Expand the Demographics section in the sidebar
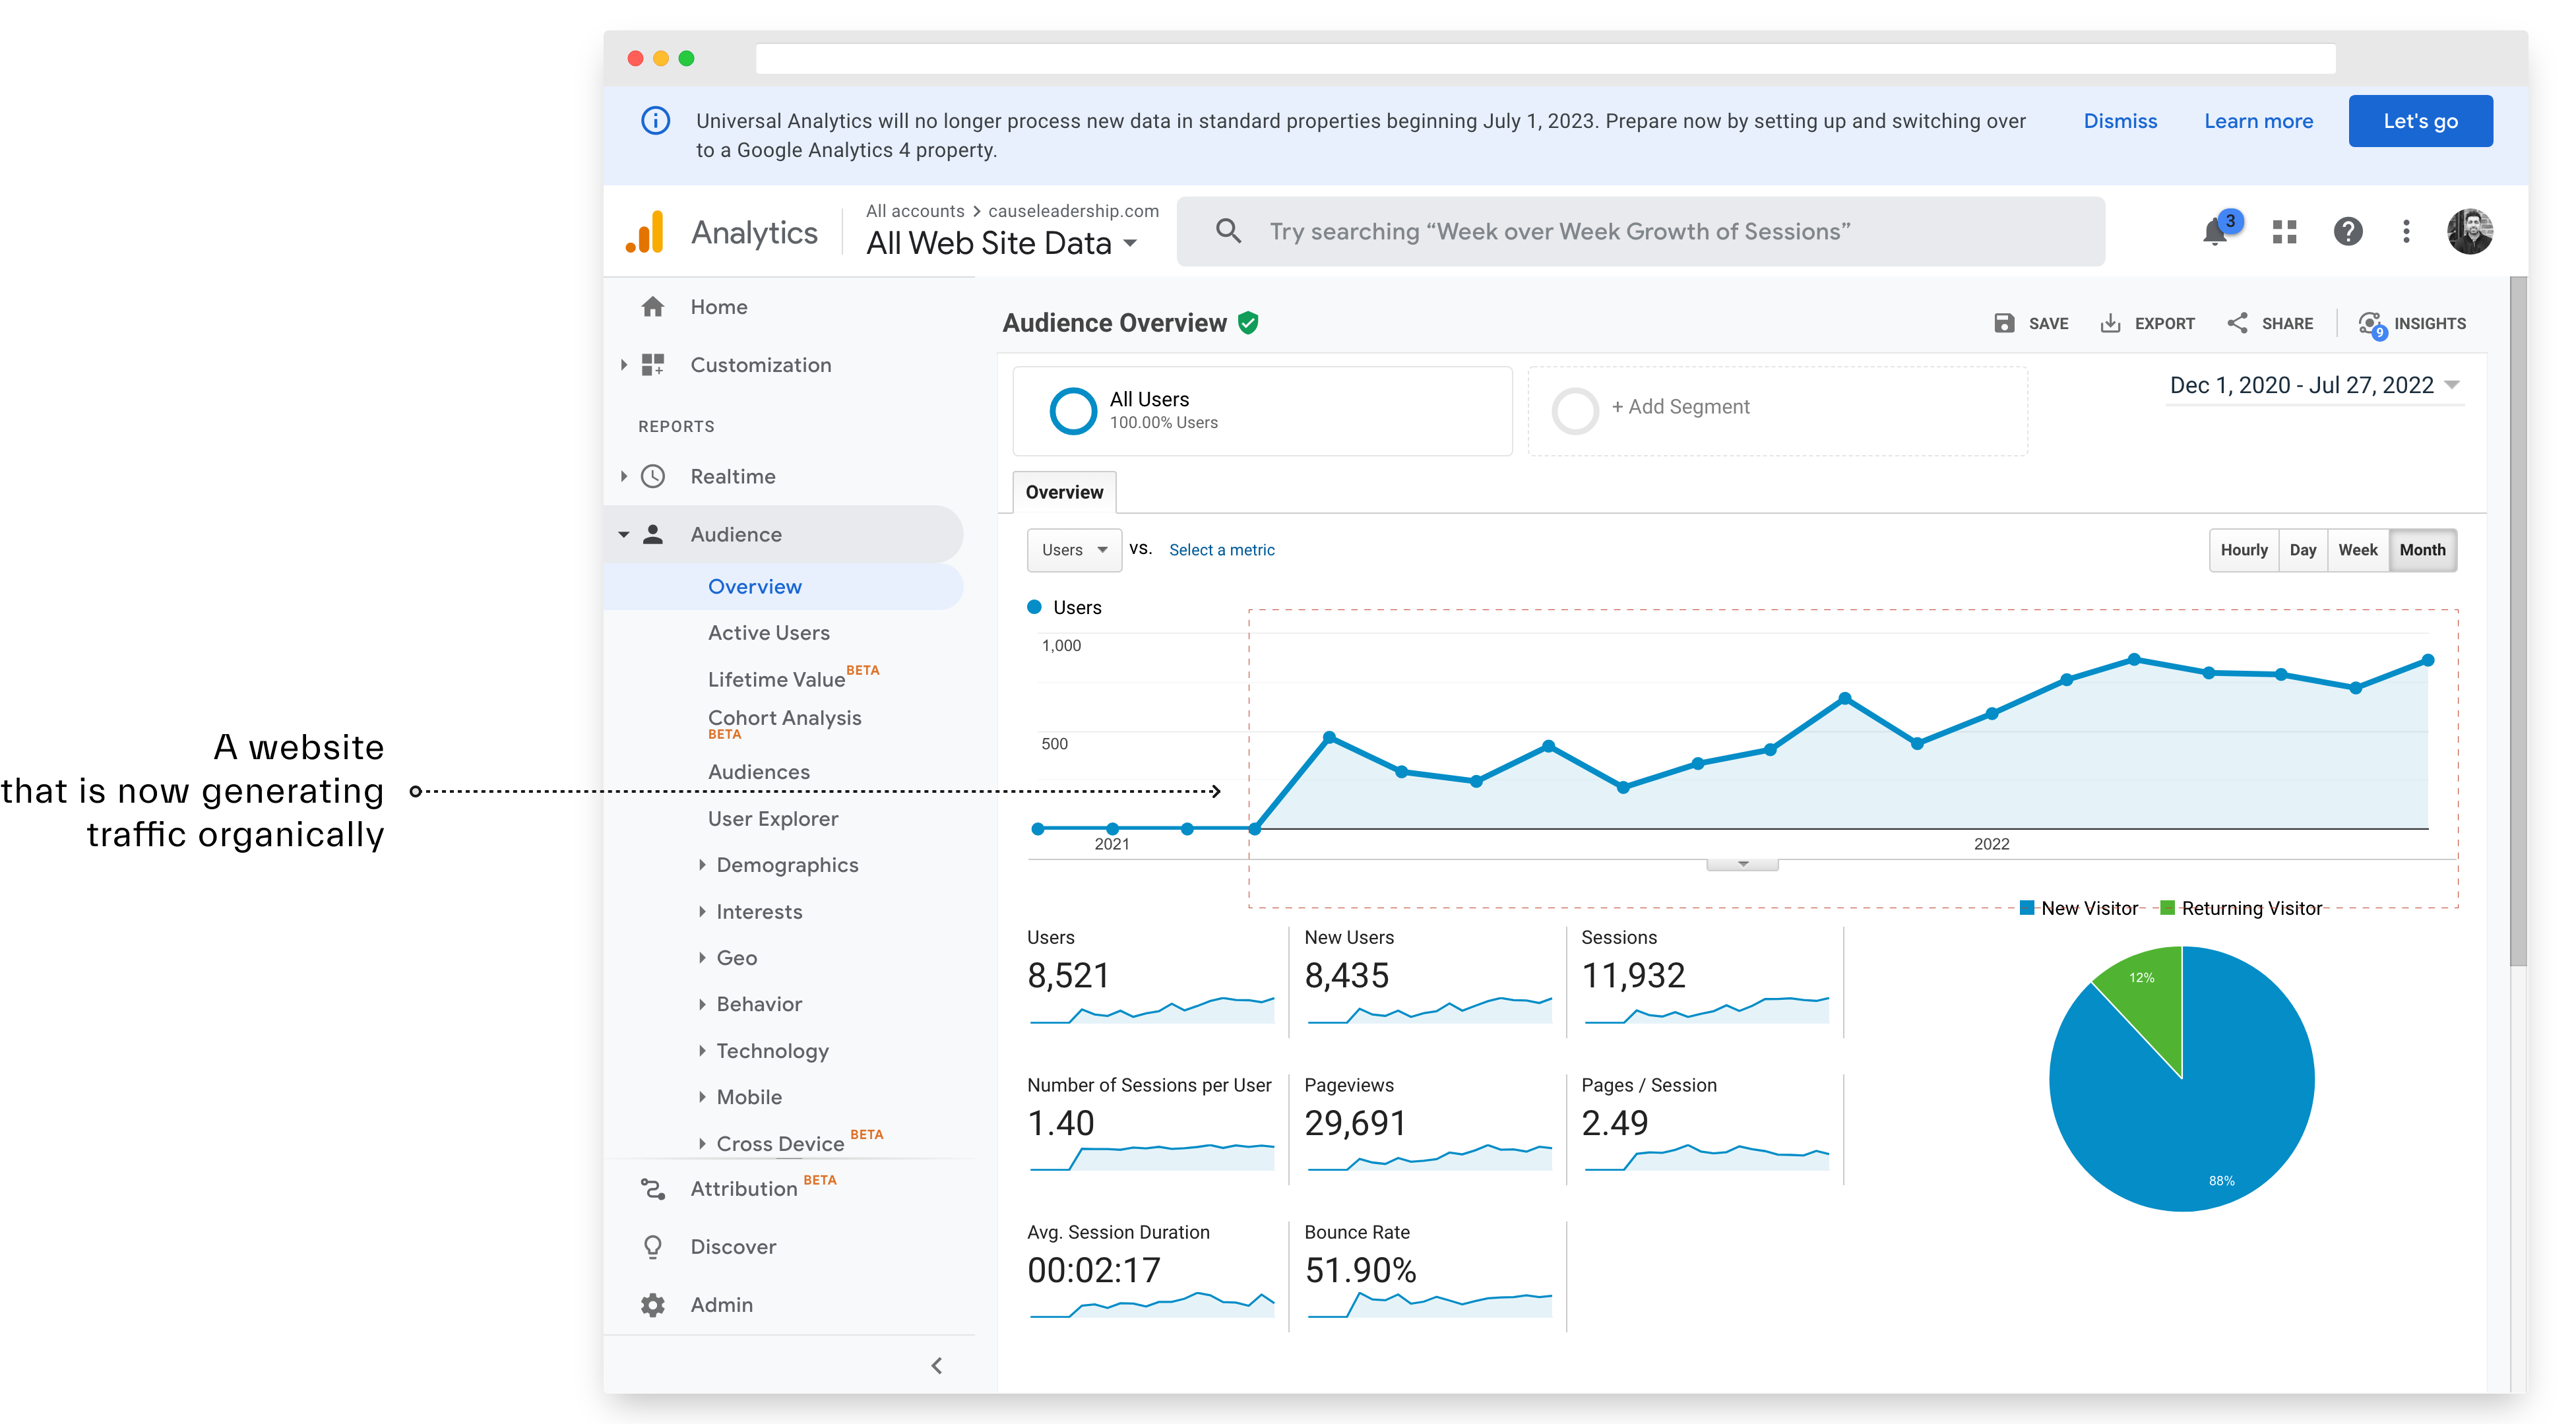The height and width of the screenshot is (1424, 2576). 786,865
